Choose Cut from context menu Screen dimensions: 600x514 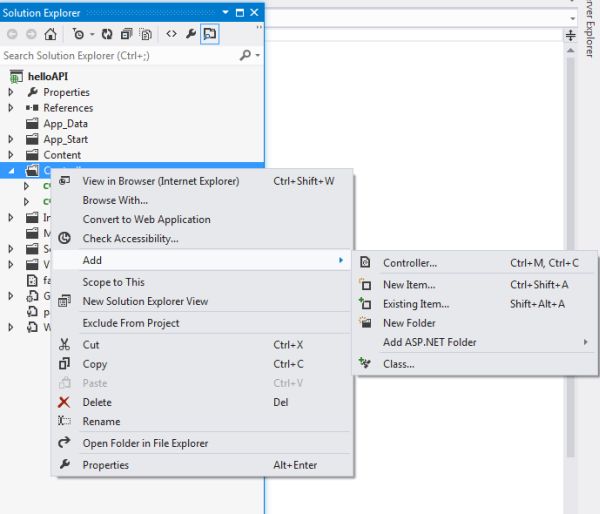point(202,345)
